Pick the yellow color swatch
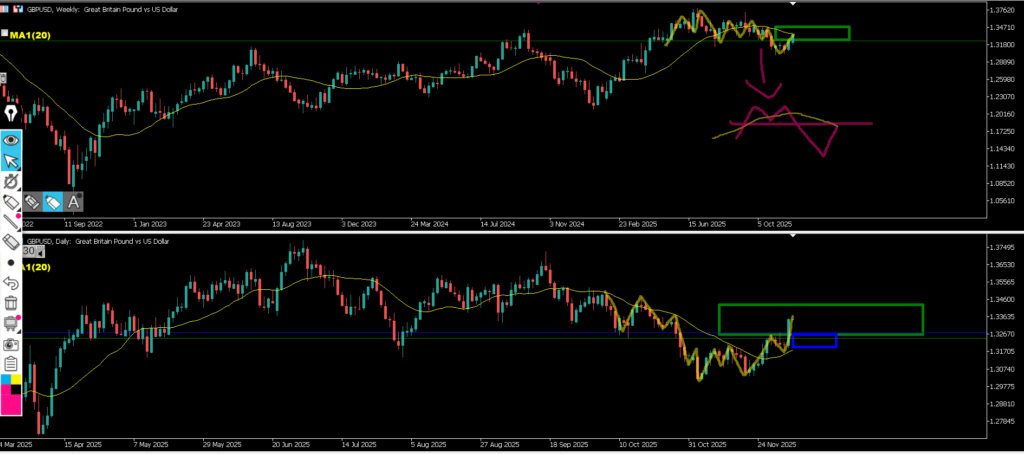The width and height of the screenshot is (1024, 454). (x=17, y=380)
